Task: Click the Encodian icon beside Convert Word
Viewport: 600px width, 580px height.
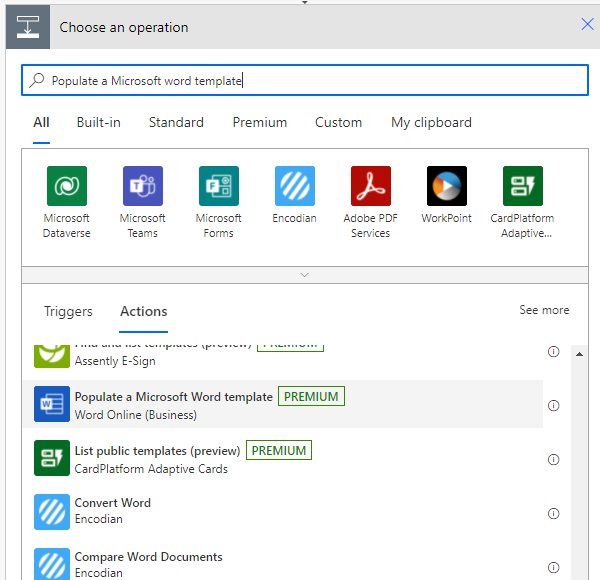Action: [52, 512]
